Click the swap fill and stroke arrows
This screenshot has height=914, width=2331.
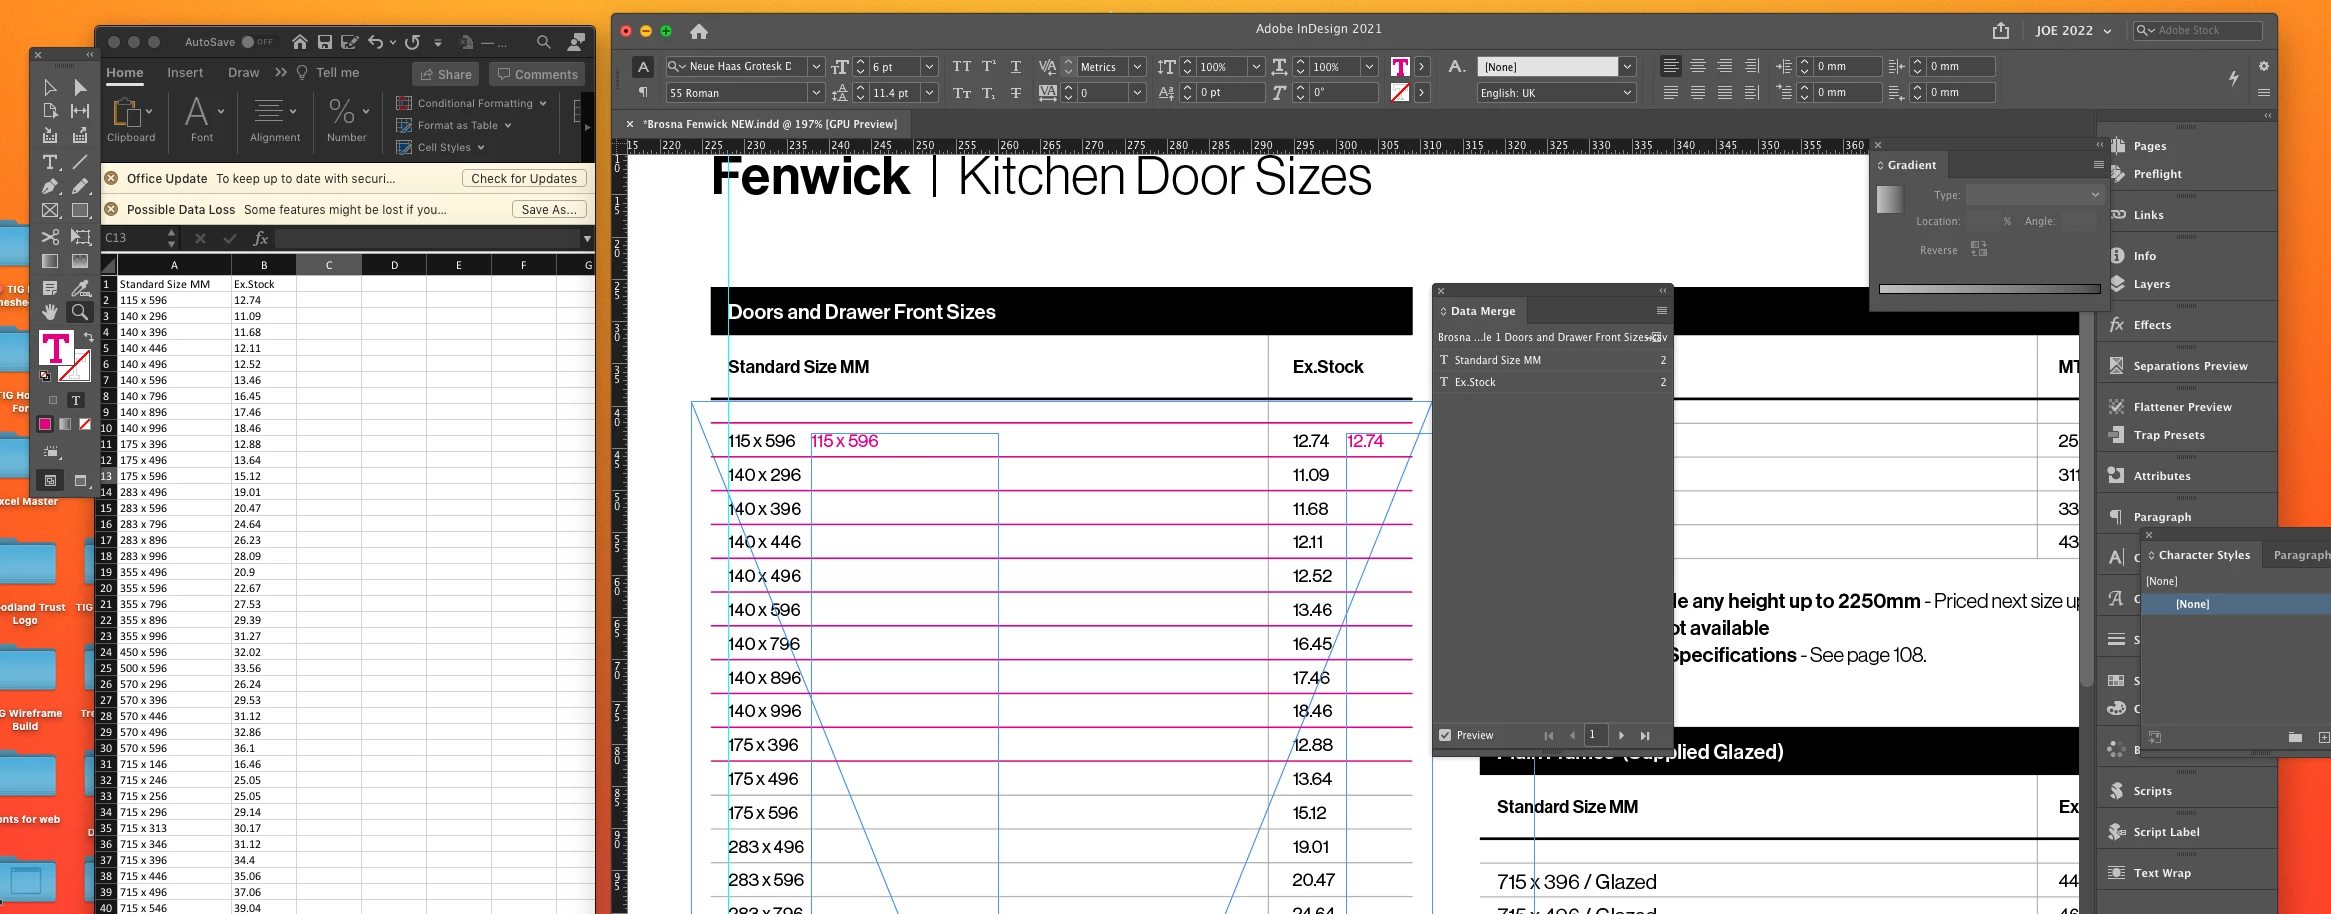tap(88, 337)
